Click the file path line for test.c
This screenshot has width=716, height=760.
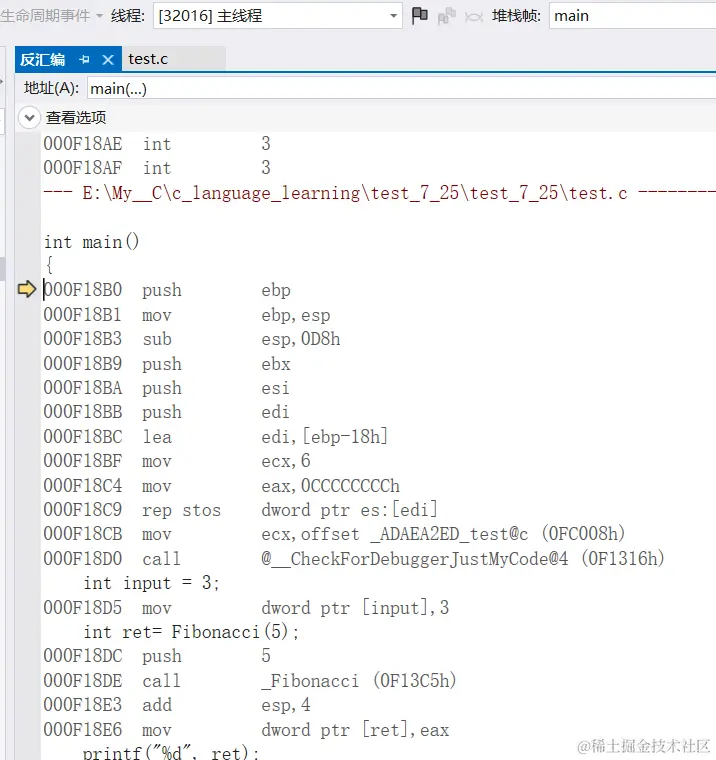tap(380, 193)
